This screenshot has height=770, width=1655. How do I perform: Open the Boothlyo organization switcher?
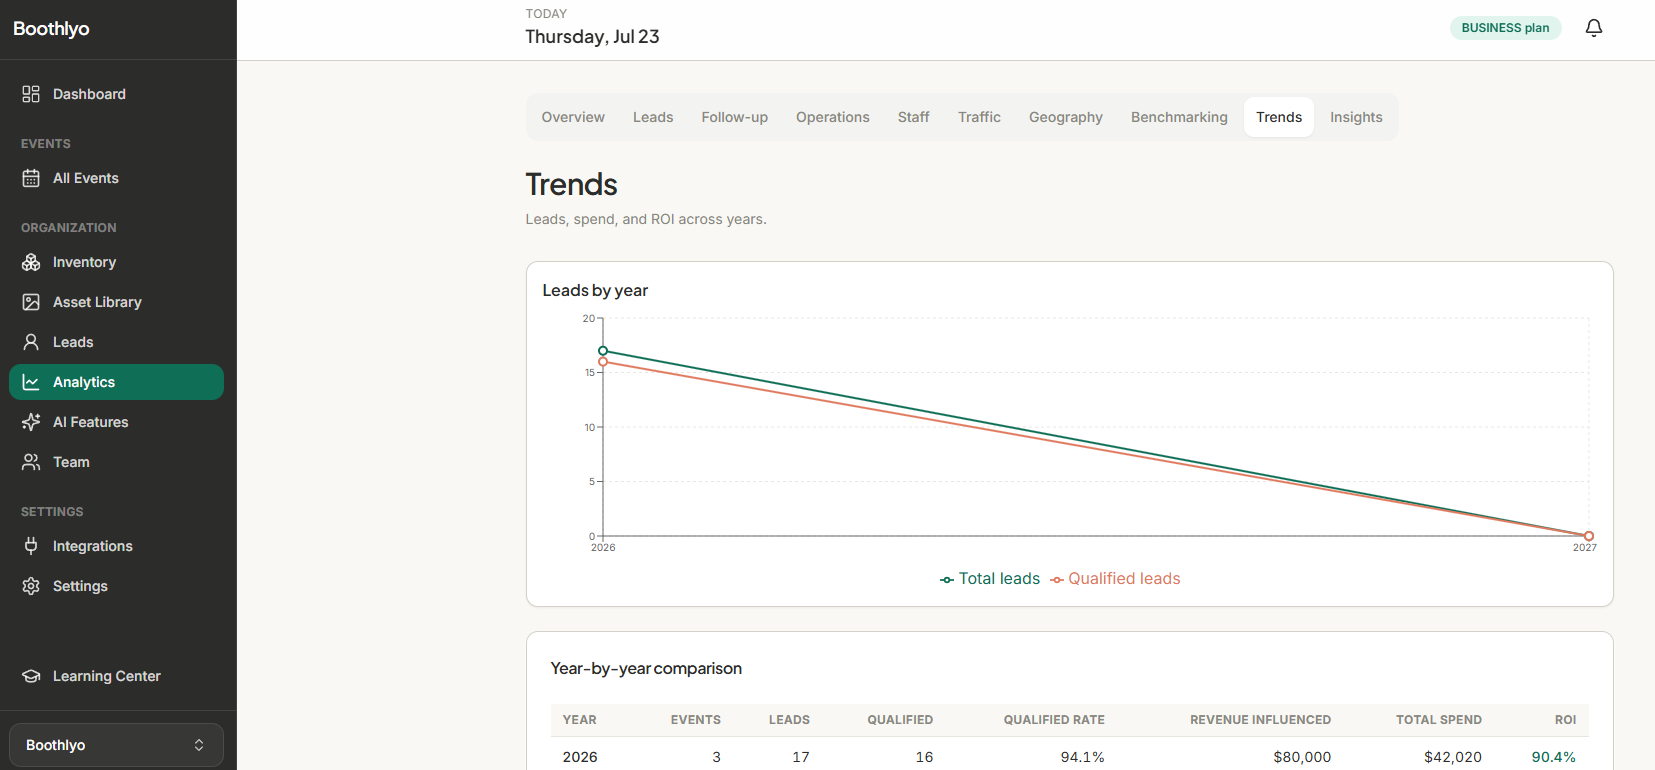[116, 745]
